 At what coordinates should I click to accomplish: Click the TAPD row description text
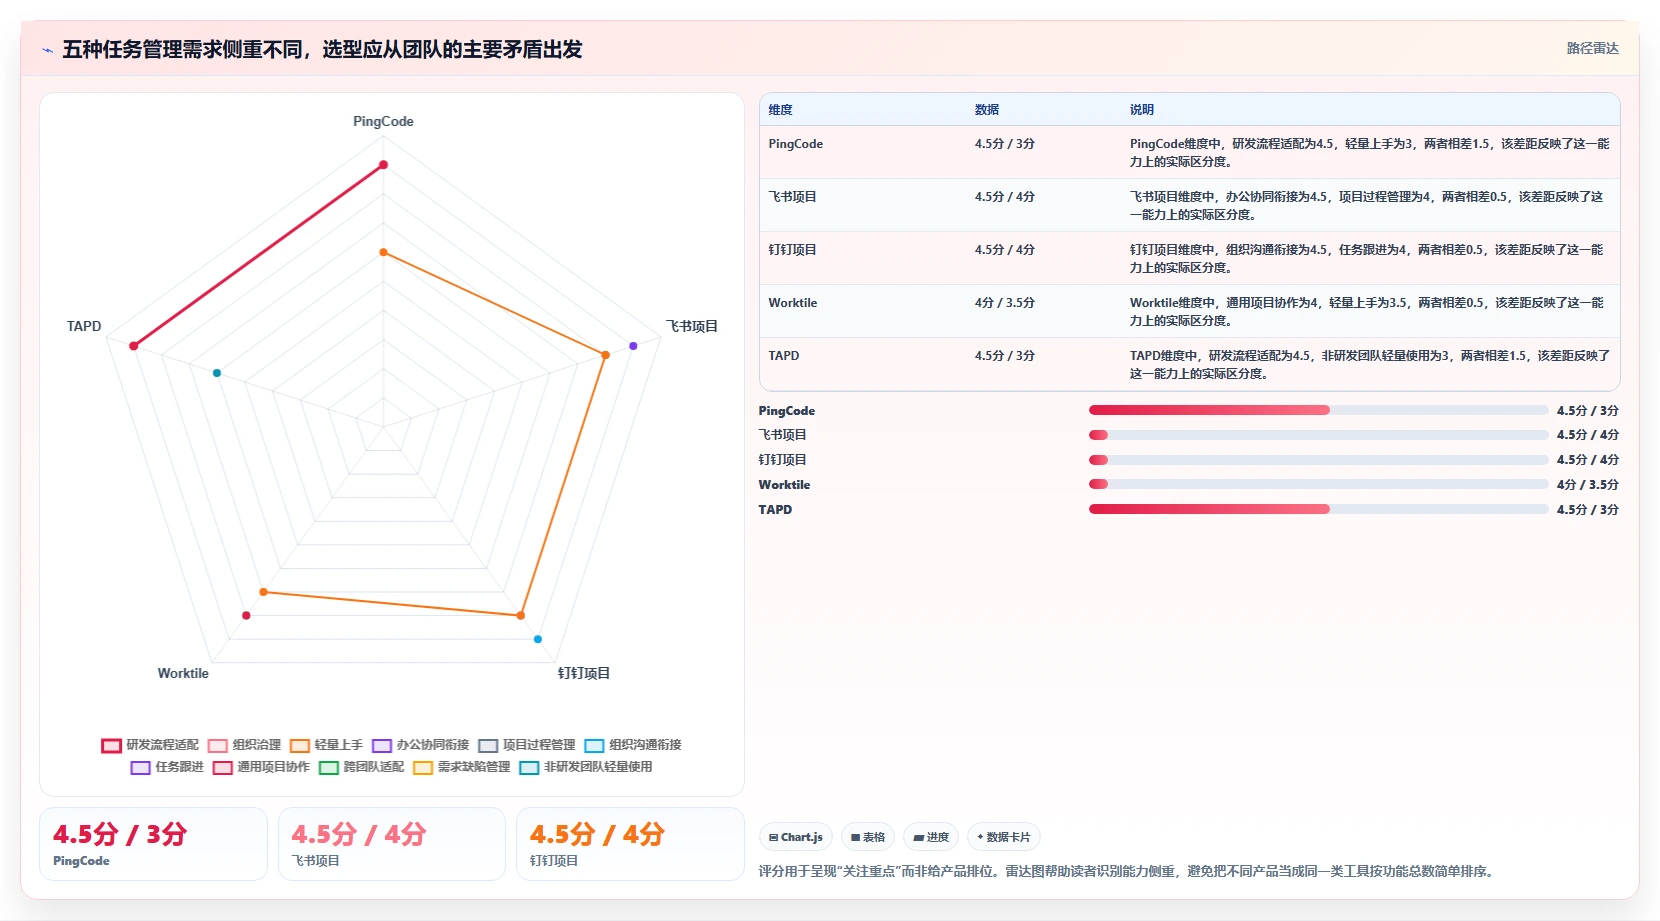coord(1369,365)
